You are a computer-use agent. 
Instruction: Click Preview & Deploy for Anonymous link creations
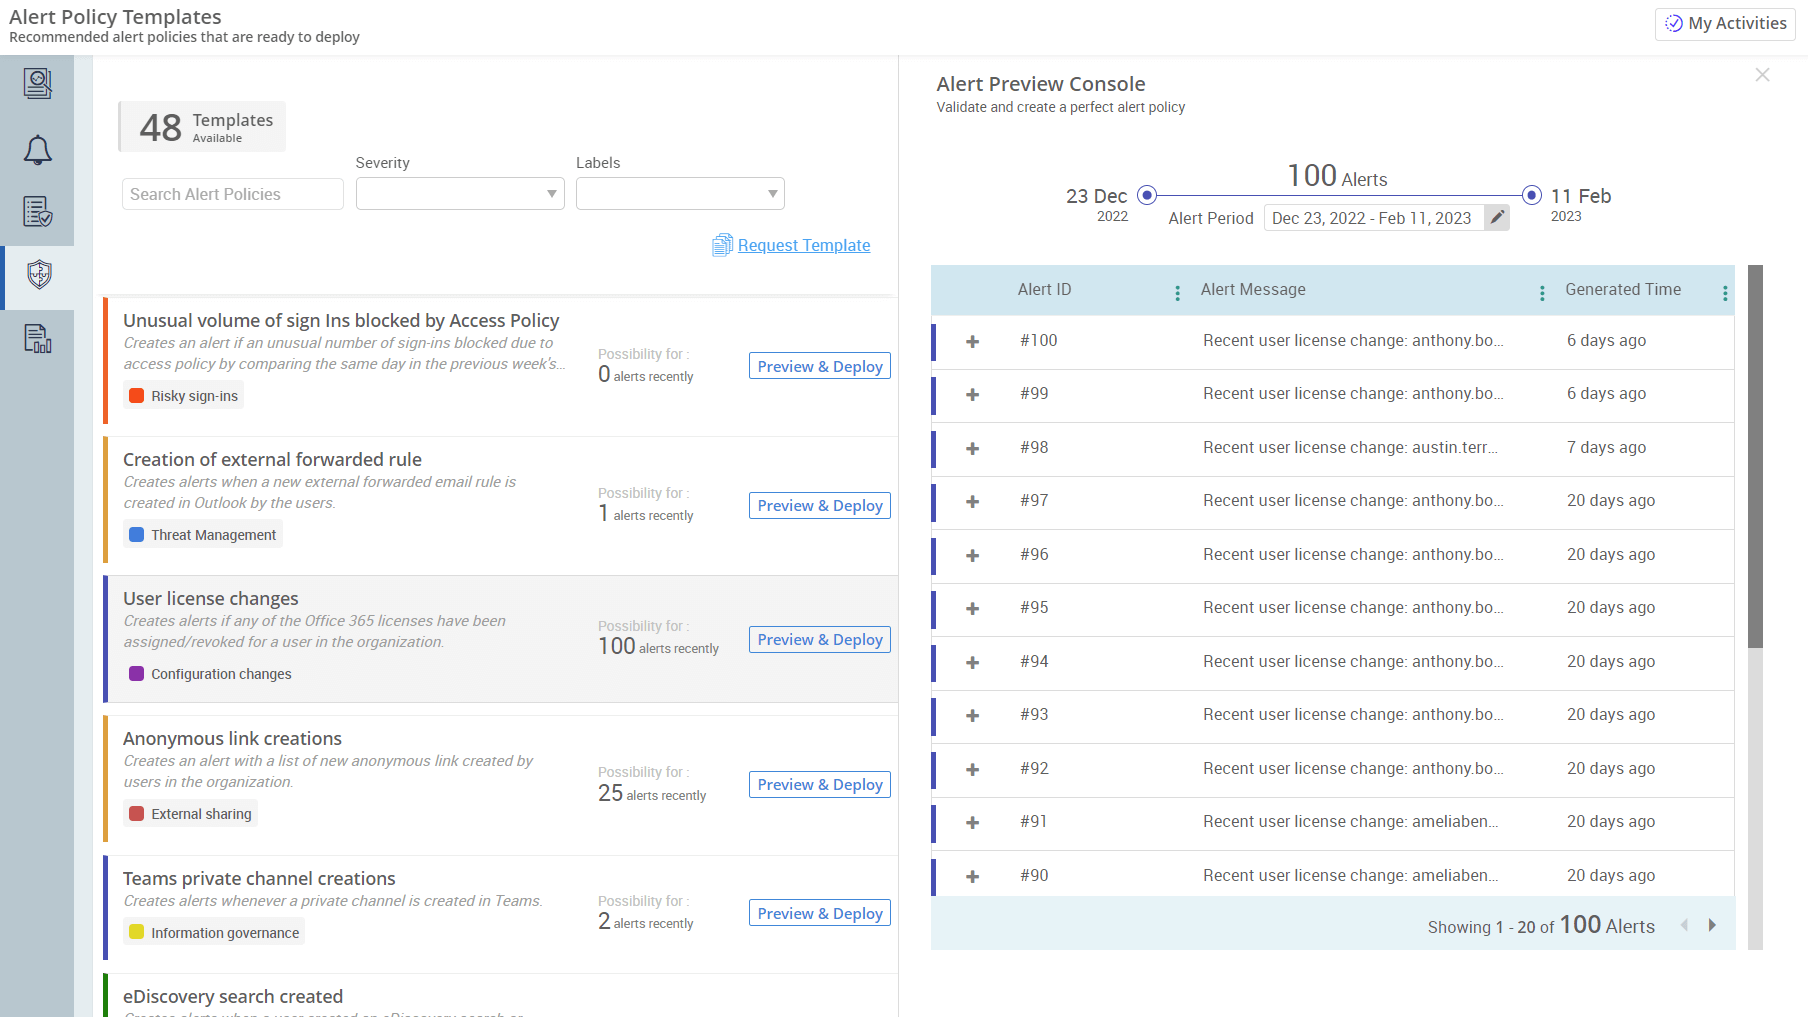[x=818, y=784]
